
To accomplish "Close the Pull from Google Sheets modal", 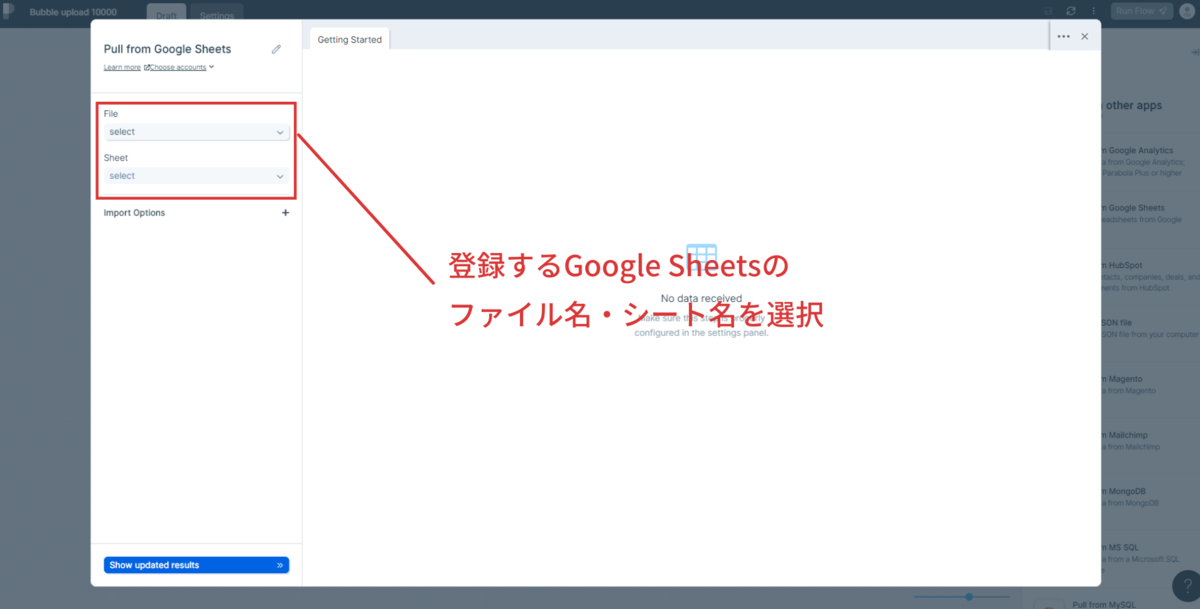I will pos(1084,36).
